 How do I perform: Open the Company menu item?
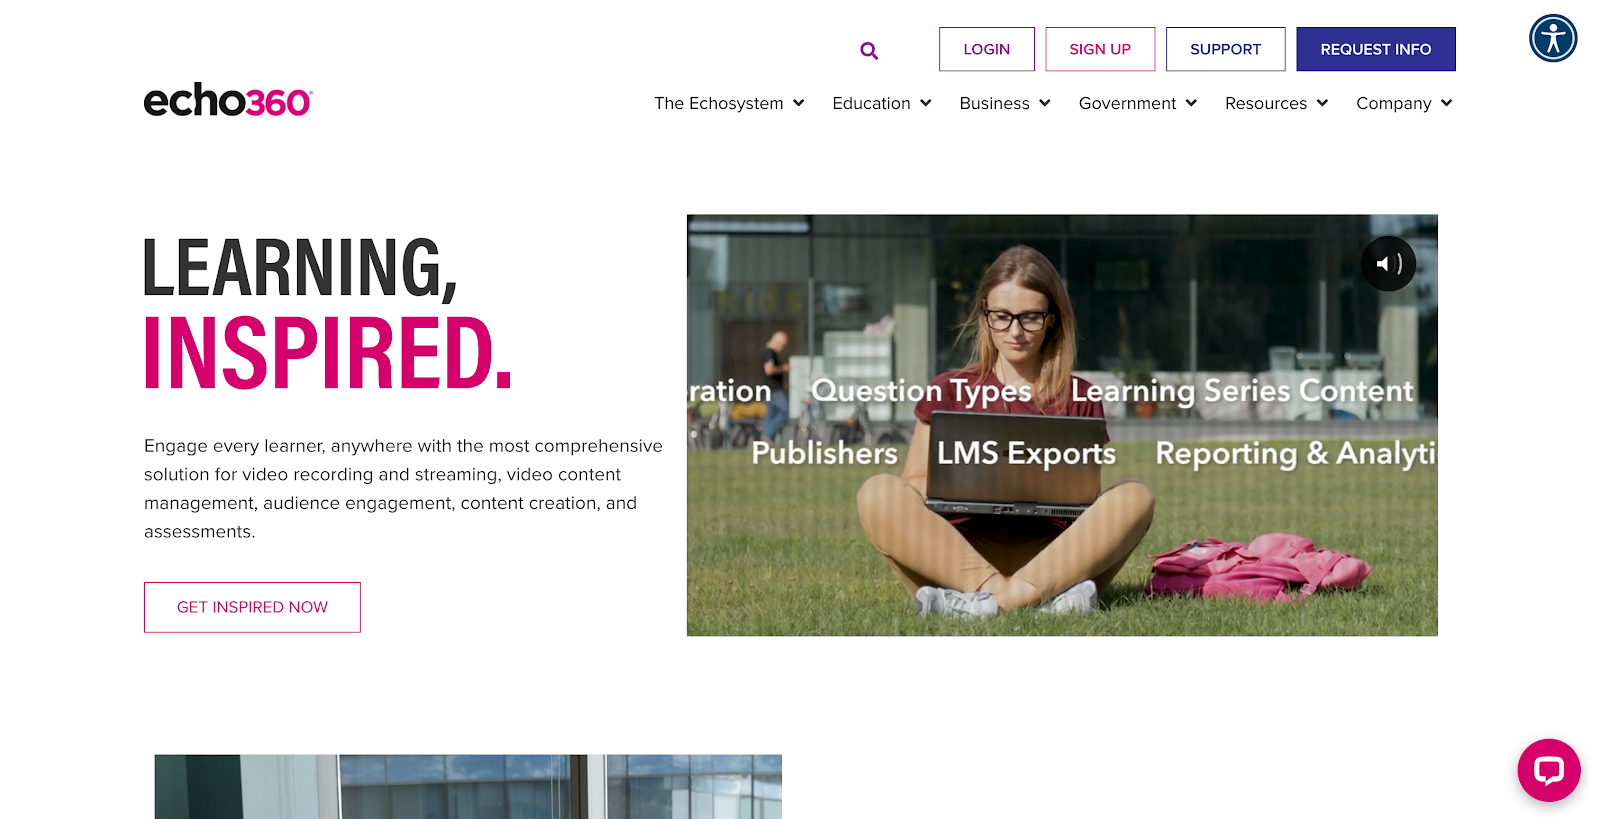click(1393, 103)
